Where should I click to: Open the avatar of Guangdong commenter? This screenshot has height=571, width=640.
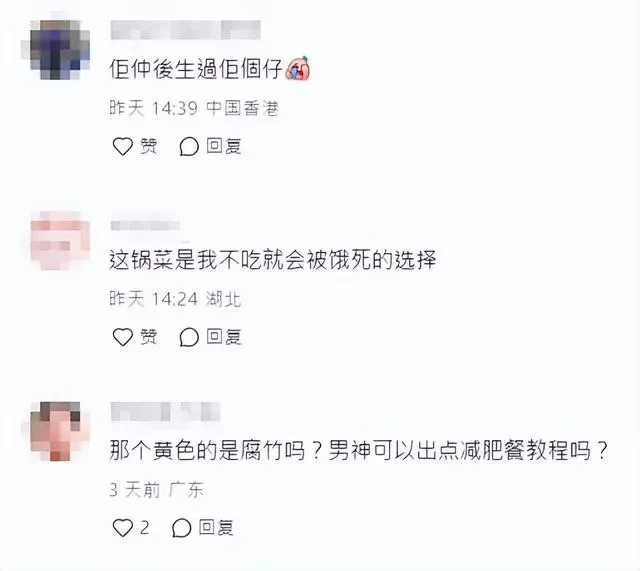[x=60, y=431]
